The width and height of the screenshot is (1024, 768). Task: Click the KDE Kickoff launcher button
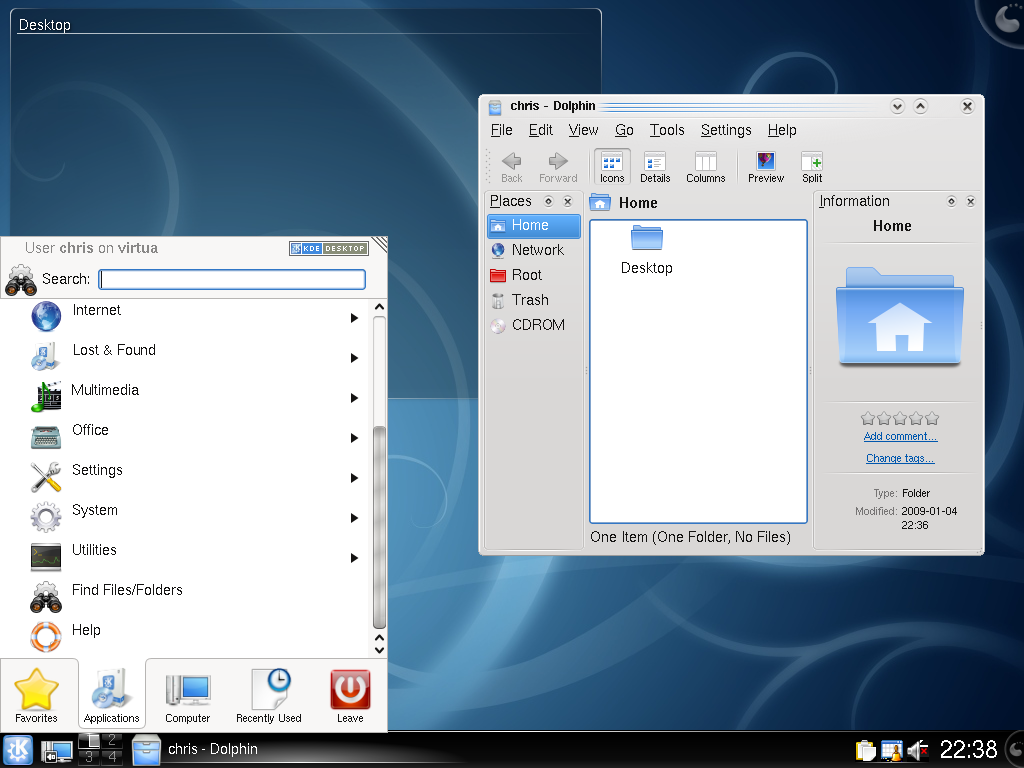(18, 750)
